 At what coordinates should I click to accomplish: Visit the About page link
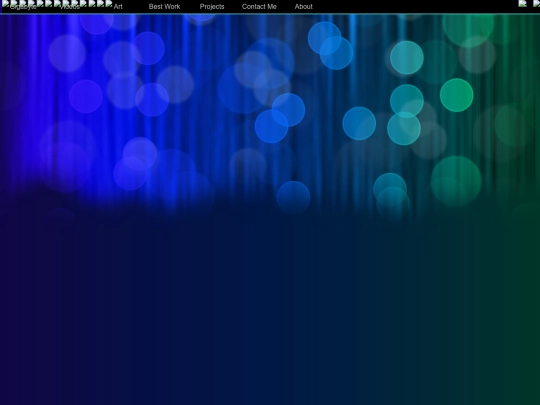[304, 7]
